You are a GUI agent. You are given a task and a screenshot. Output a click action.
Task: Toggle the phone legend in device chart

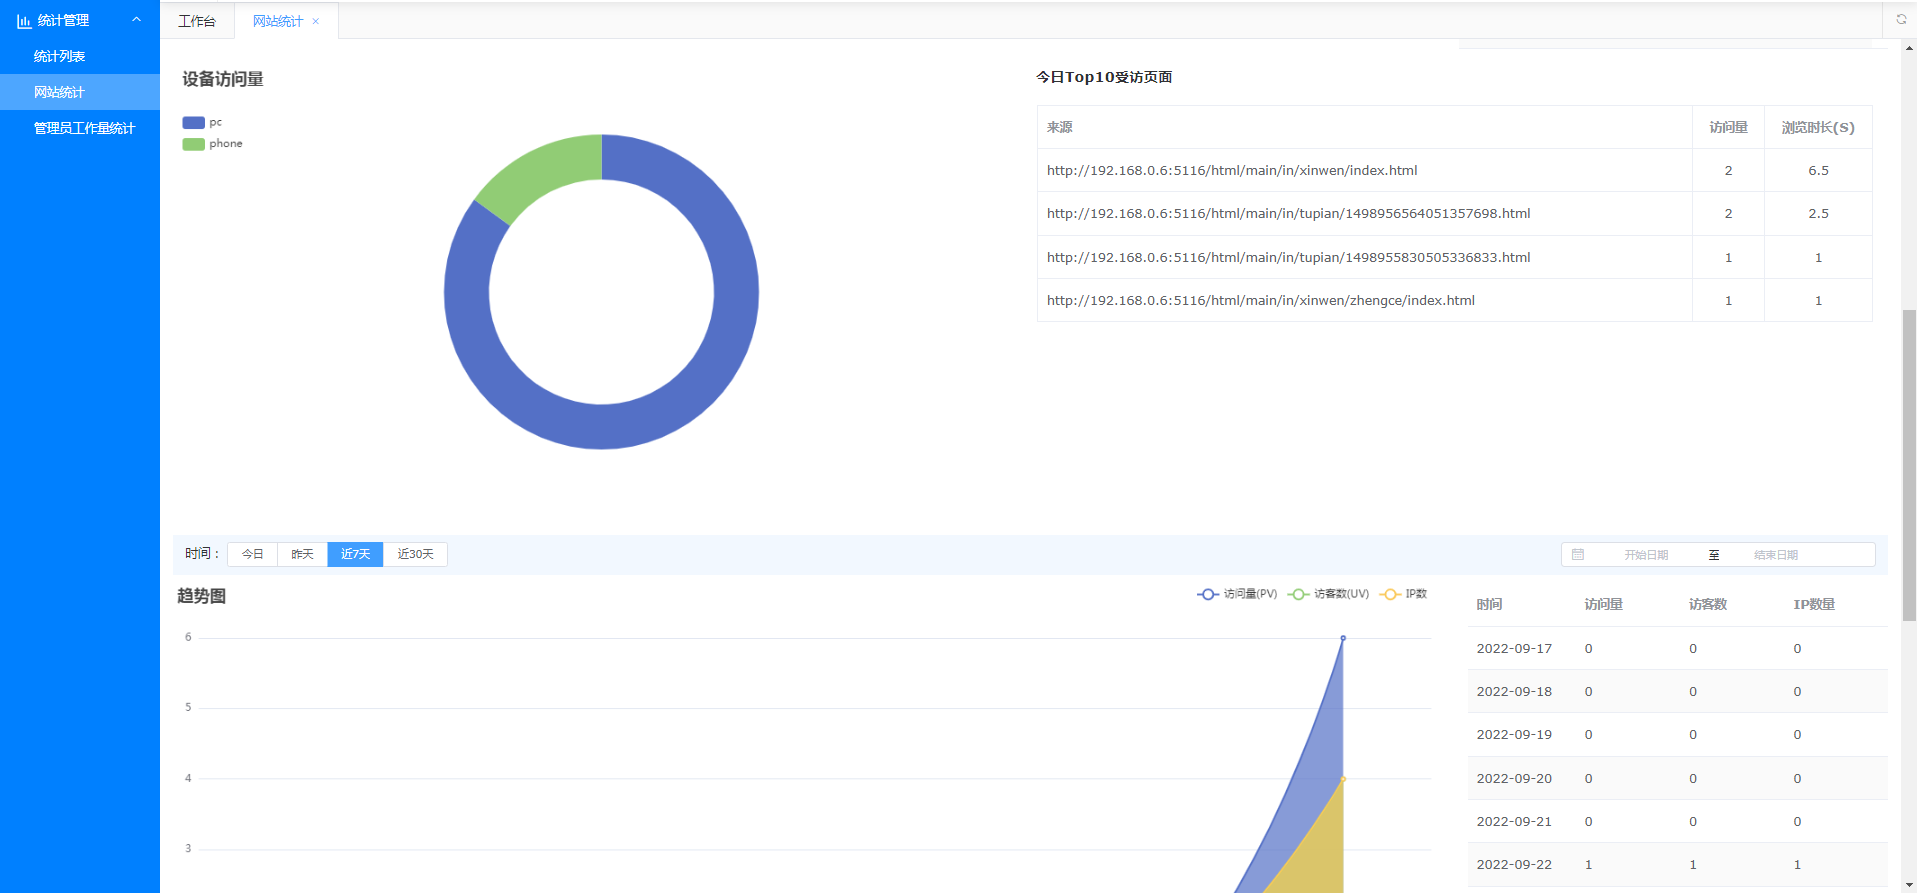click(194, 144)
